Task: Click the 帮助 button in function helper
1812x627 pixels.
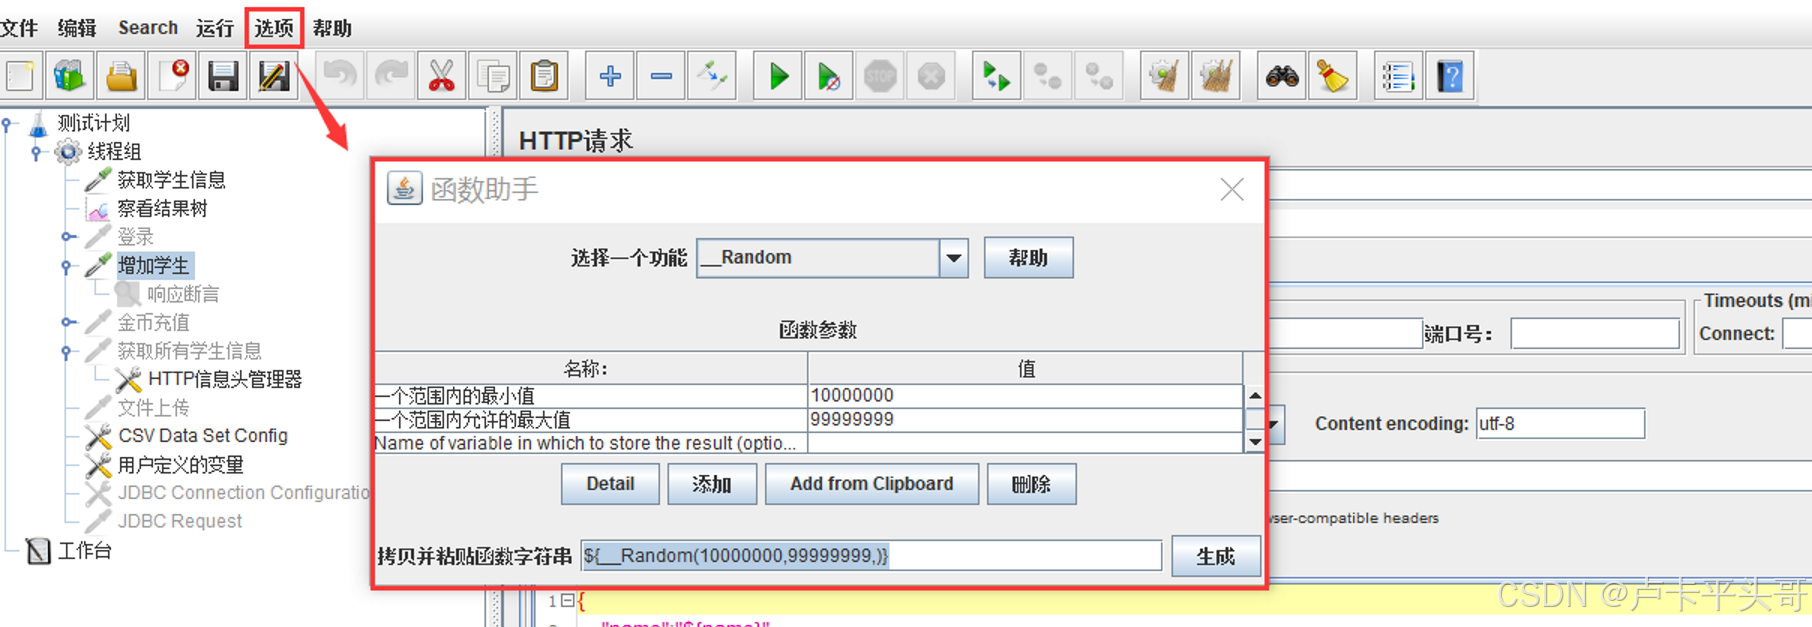Action: (x=1028, y=258)
